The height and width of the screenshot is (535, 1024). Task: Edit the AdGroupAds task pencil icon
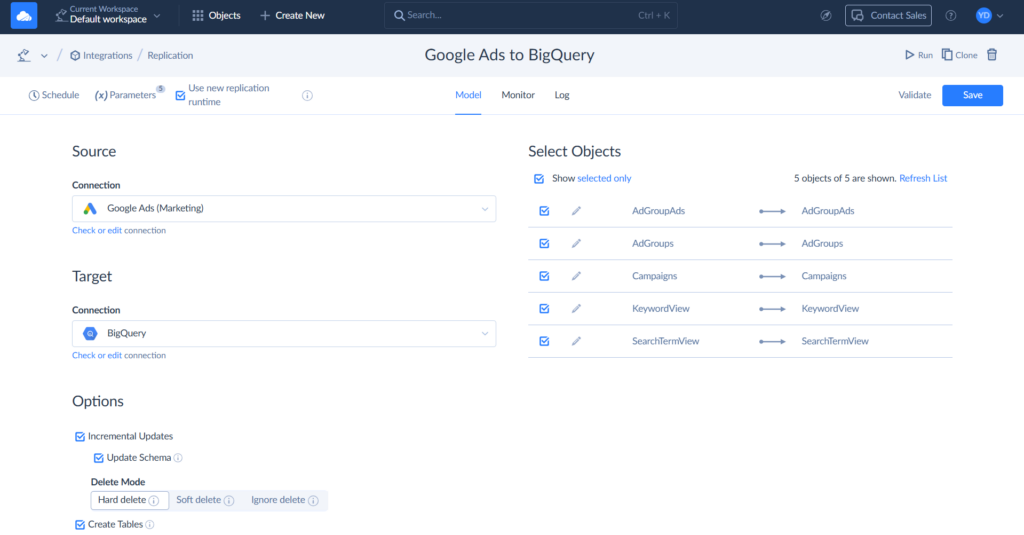coord(576,211)
